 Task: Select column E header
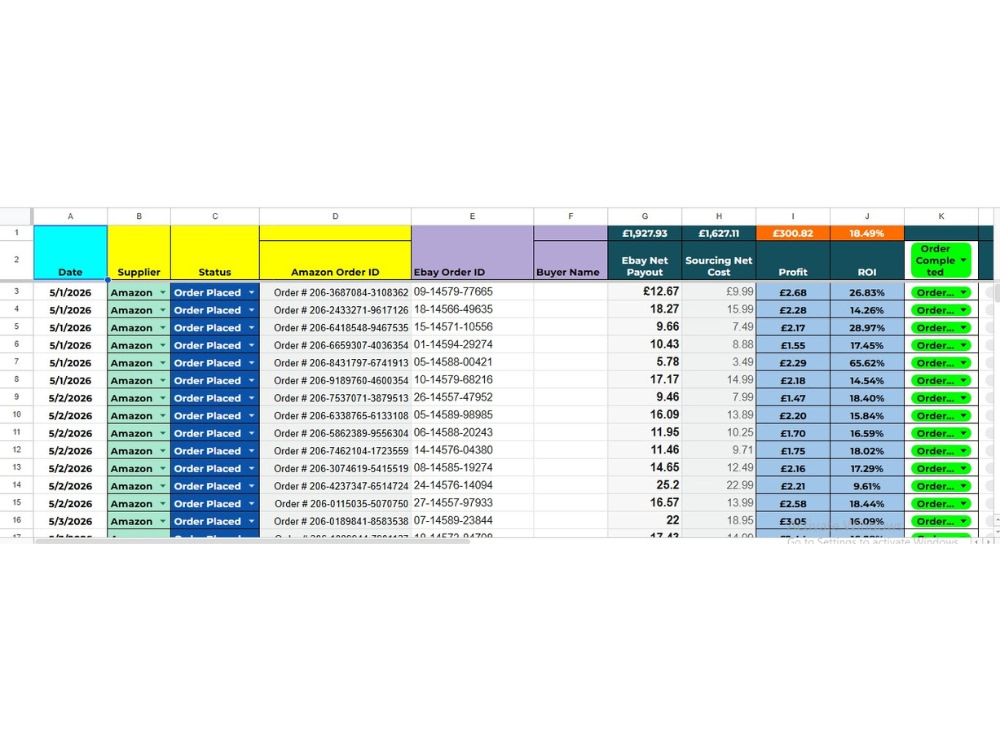472,216
